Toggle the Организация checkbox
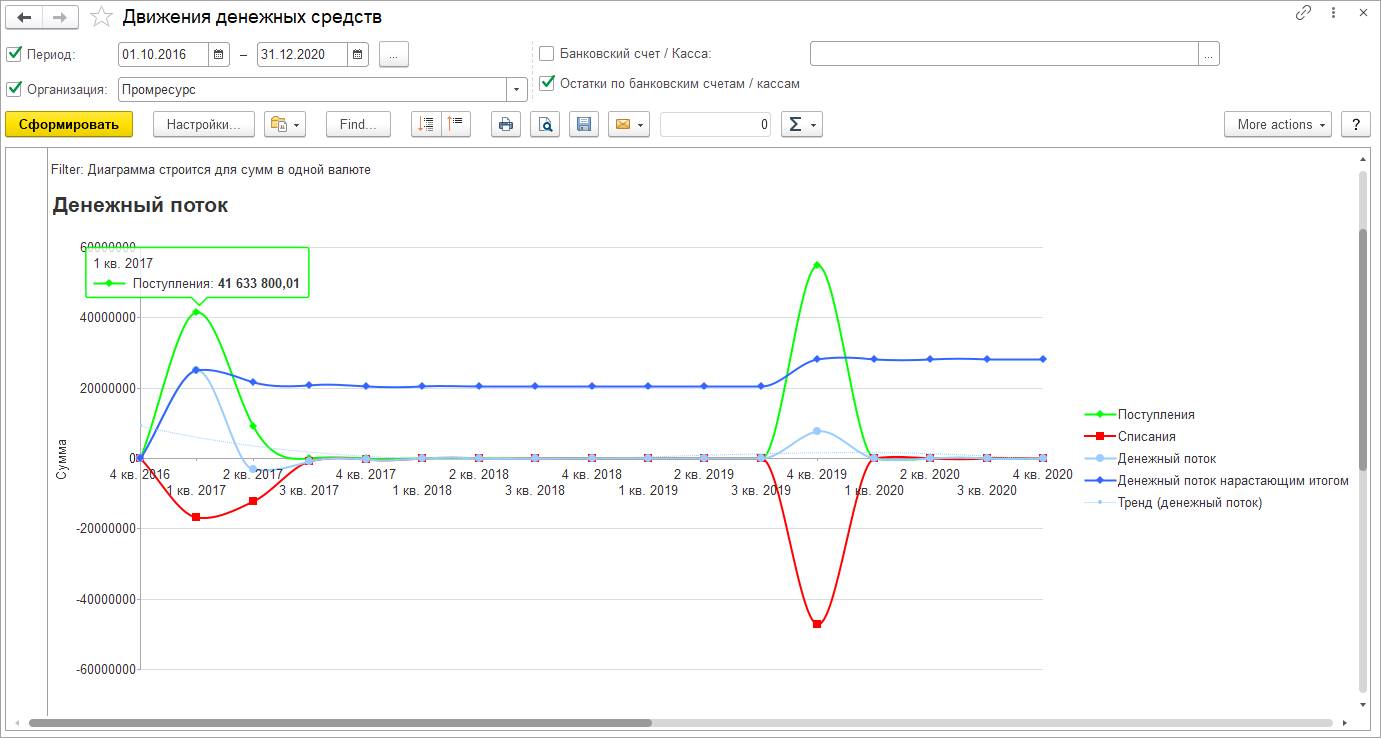Image resolution: width=1381 pixels, height=738 pixels. click(14, 89)
